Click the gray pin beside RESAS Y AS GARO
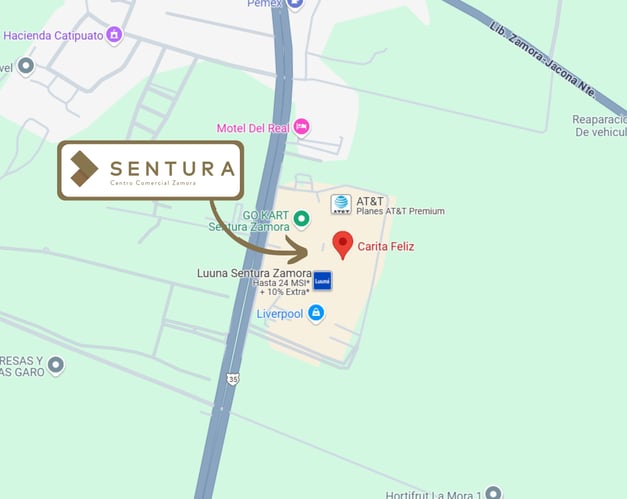The height and width of the screenshot is (499, 627). (56, 365)
